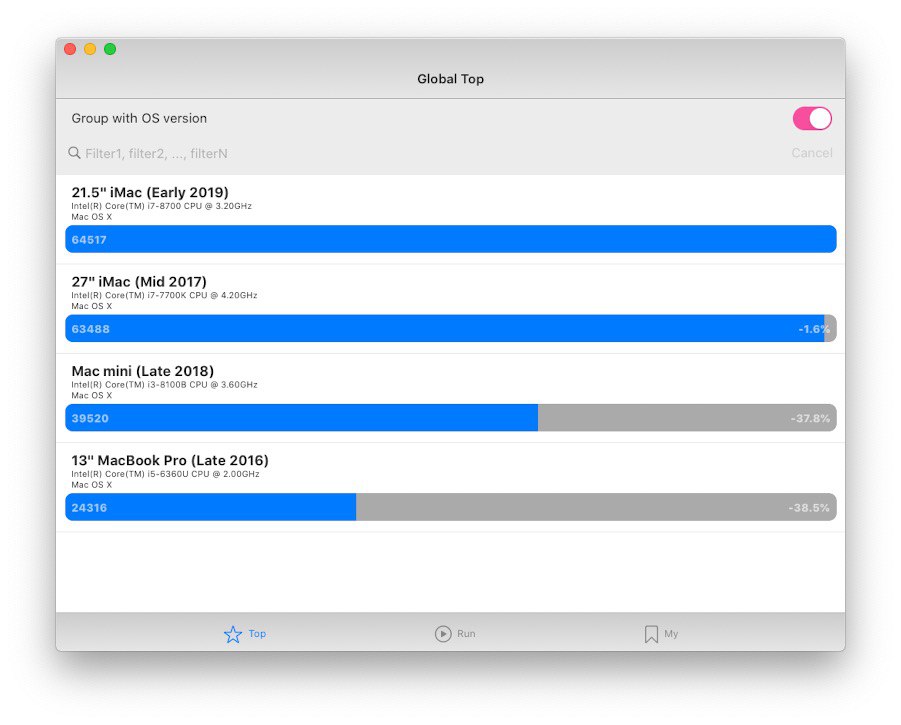The width and height of the screenshot is (901, 725).
Task: Click the 64517 score bar
Action: [450, 239]
